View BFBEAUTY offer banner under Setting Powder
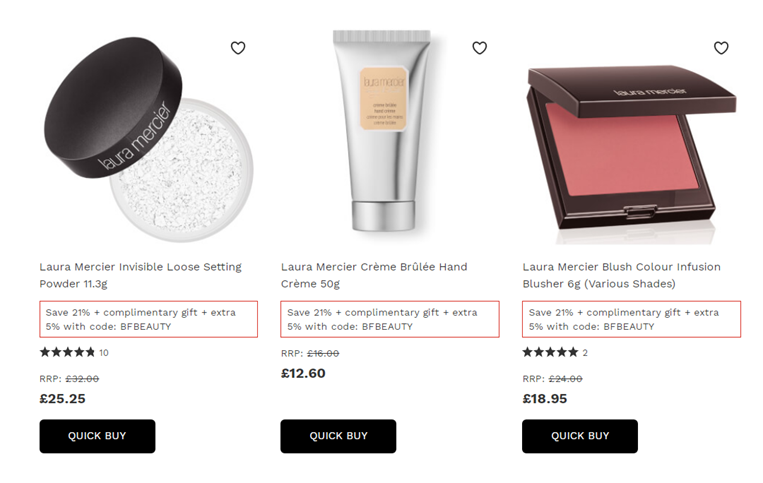Viewport: 763px width, 483px height. click(148, 319)
